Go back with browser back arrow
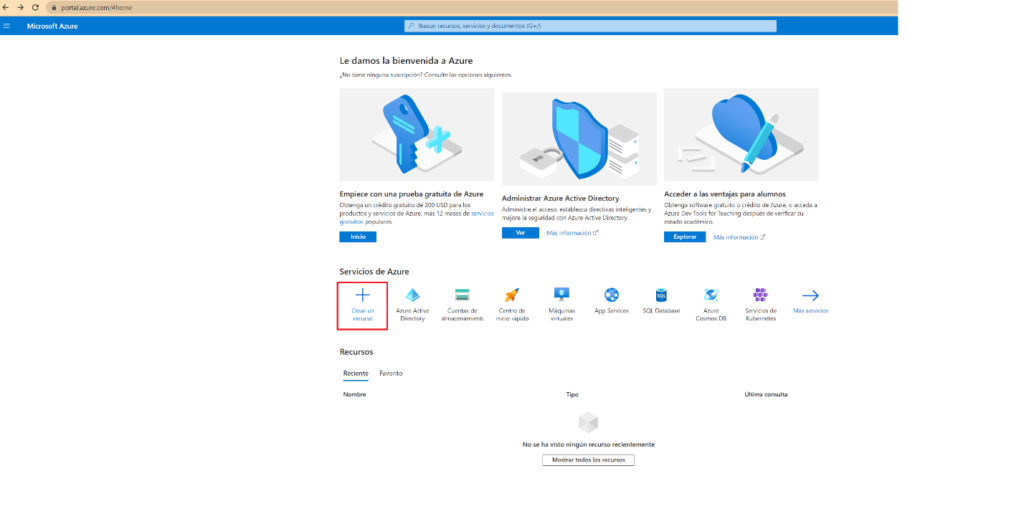 tap(6, 7)
